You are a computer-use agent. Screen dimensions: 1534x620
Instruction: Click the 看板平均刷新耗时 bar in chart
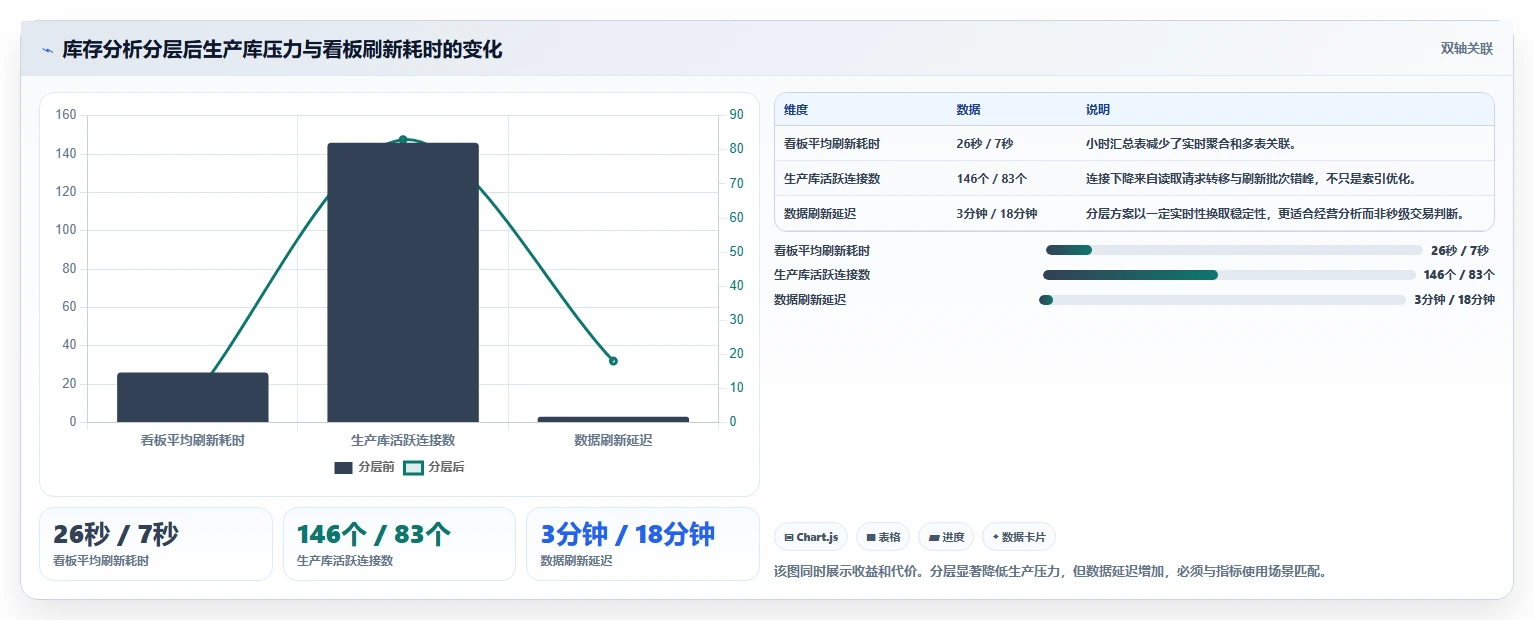(x=193, y=397)
